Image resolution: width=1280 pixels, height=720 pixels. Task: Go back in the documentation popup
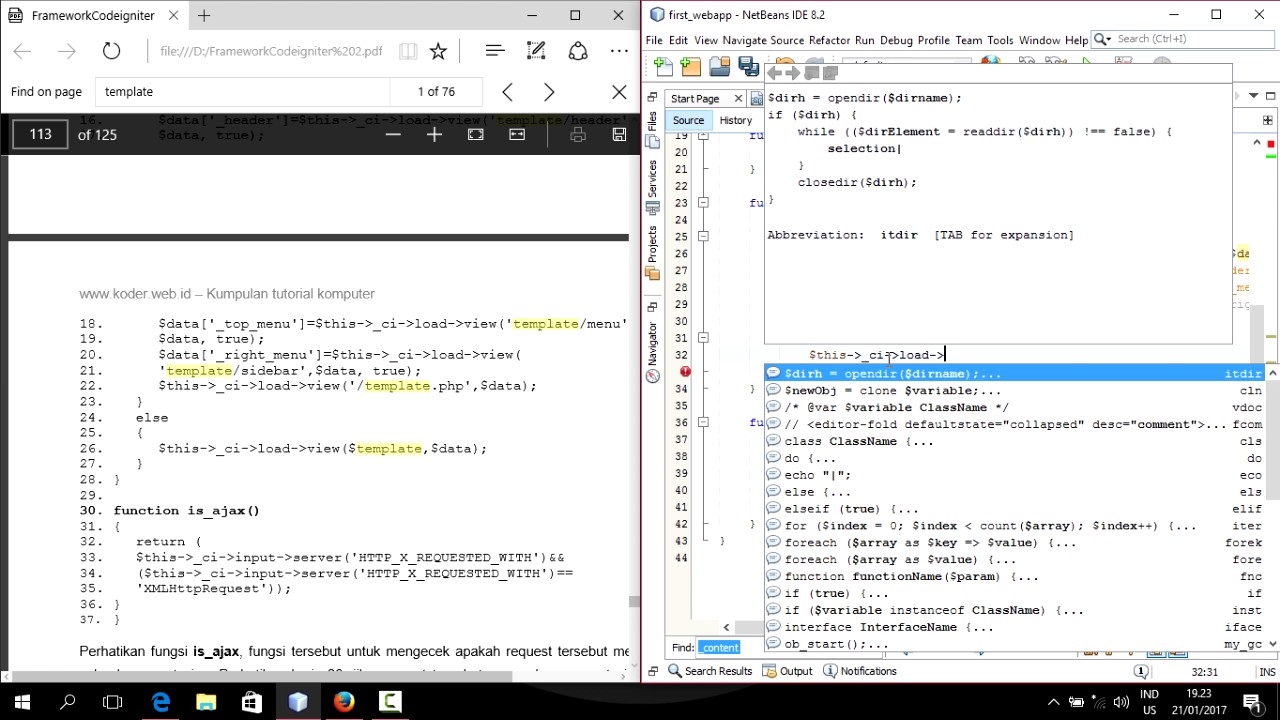[x=775, y=72]
